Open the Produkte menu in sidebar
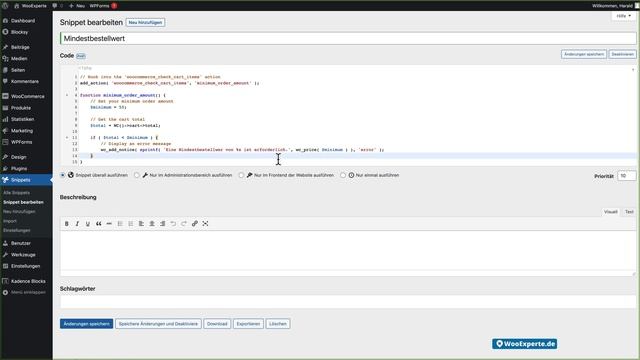Image resolution: width=640 pixels, height=360 pixels. click(26, 108)
